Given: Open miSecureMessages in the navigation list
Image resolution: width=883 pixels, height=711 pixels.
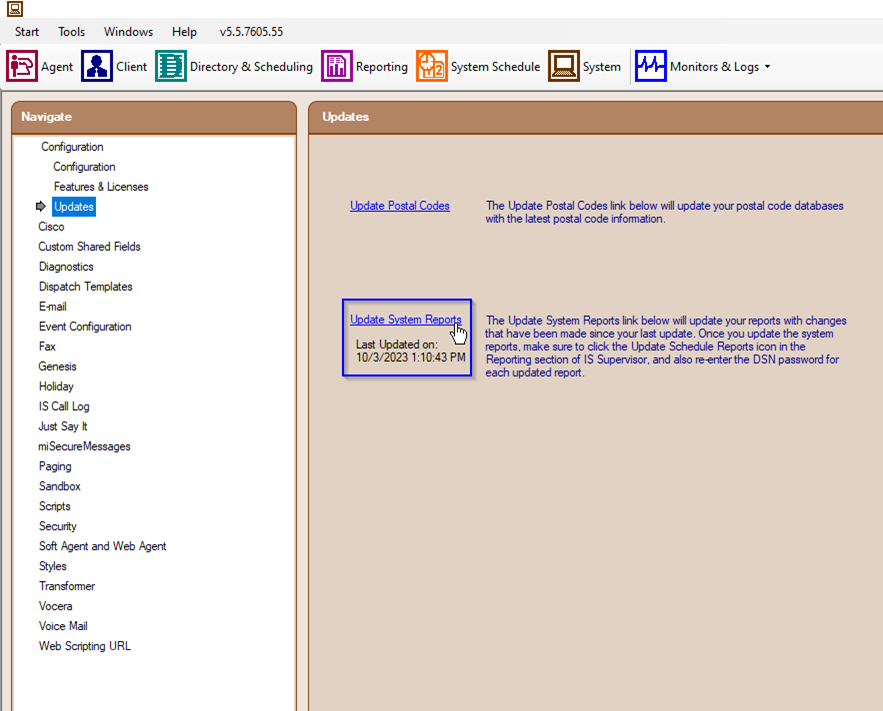Looking at the screenshot, I should (85, 447).
